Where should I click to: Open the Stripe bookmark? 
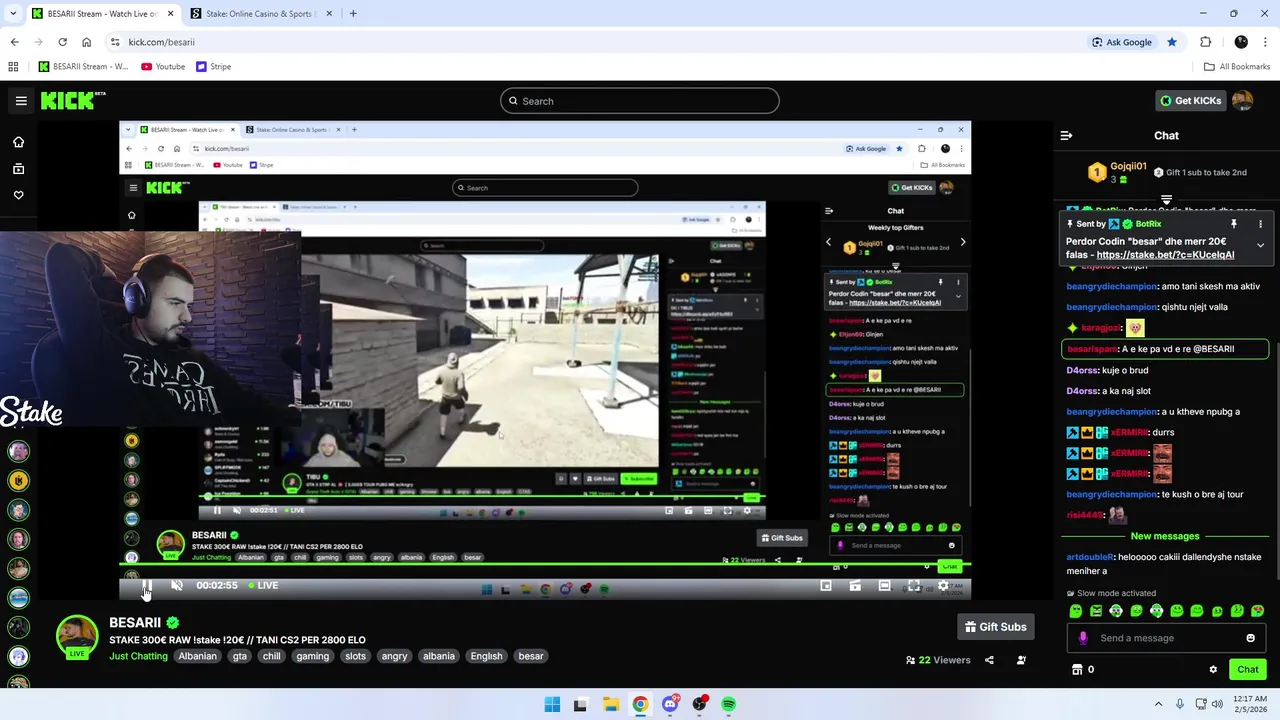click(214, 67)
